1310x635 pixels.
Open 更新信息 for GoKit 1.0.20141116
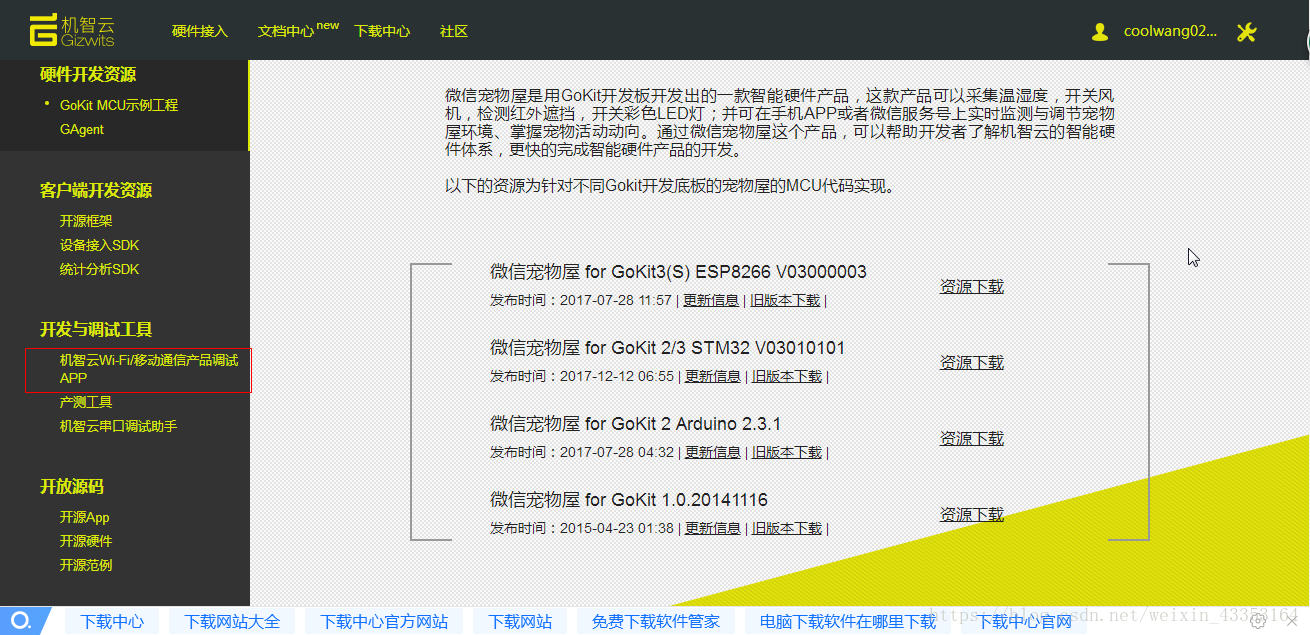pyautogui.click(x=713, y=528)
